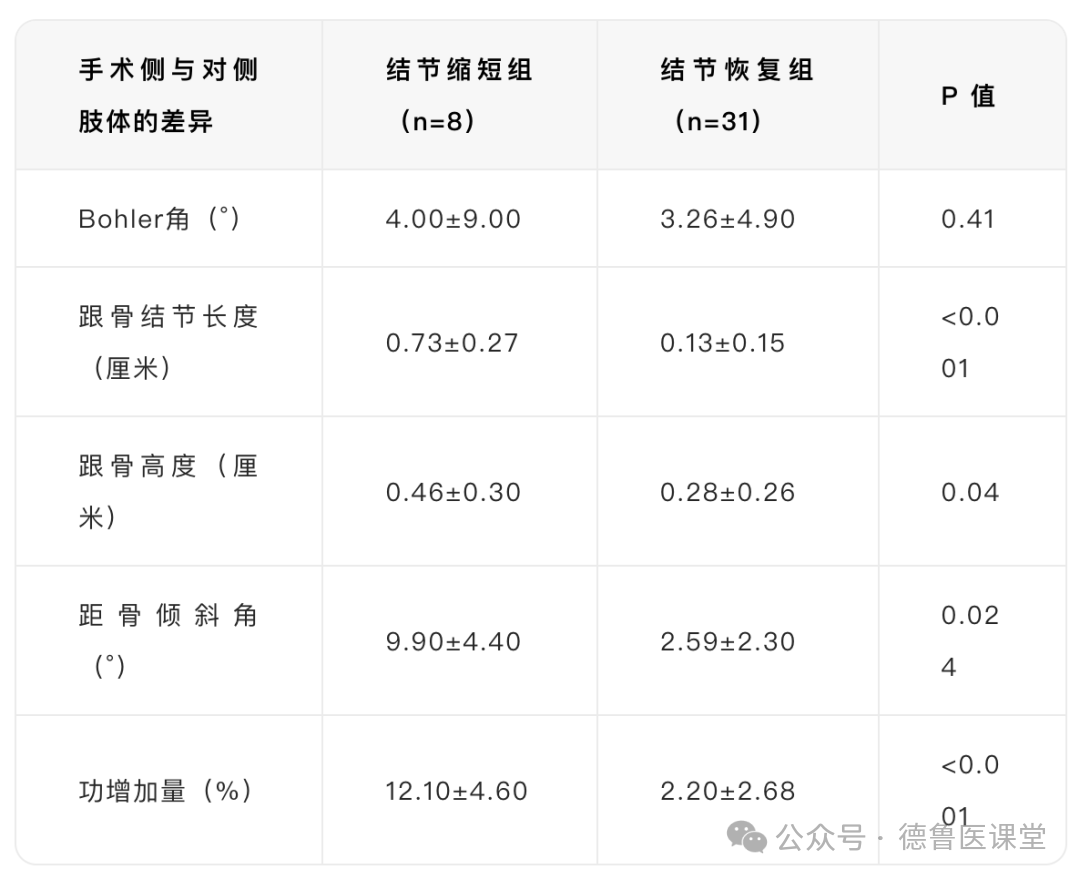This screenshot has width=1080, height=880.
Task: Click the header cell '手术侧与对侧肢体的差异'
Action: [x=168, y=95]
